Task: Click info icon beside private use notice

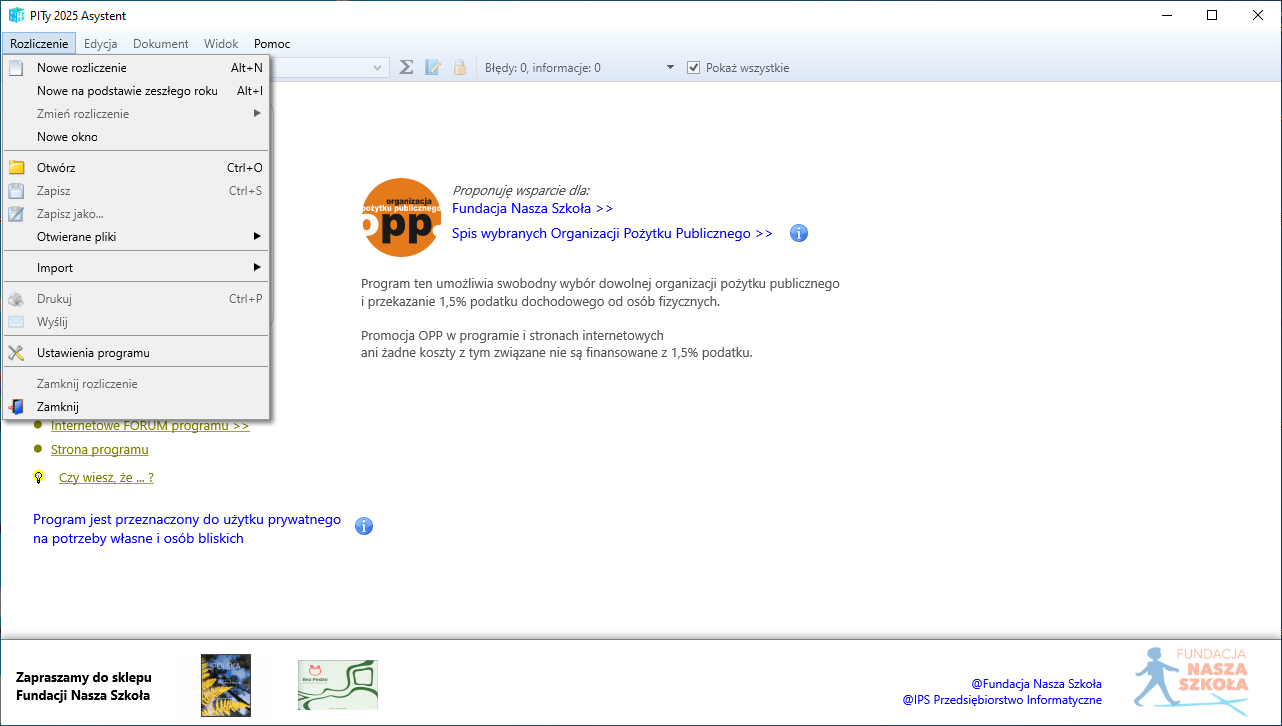Action: coord(364,526)
